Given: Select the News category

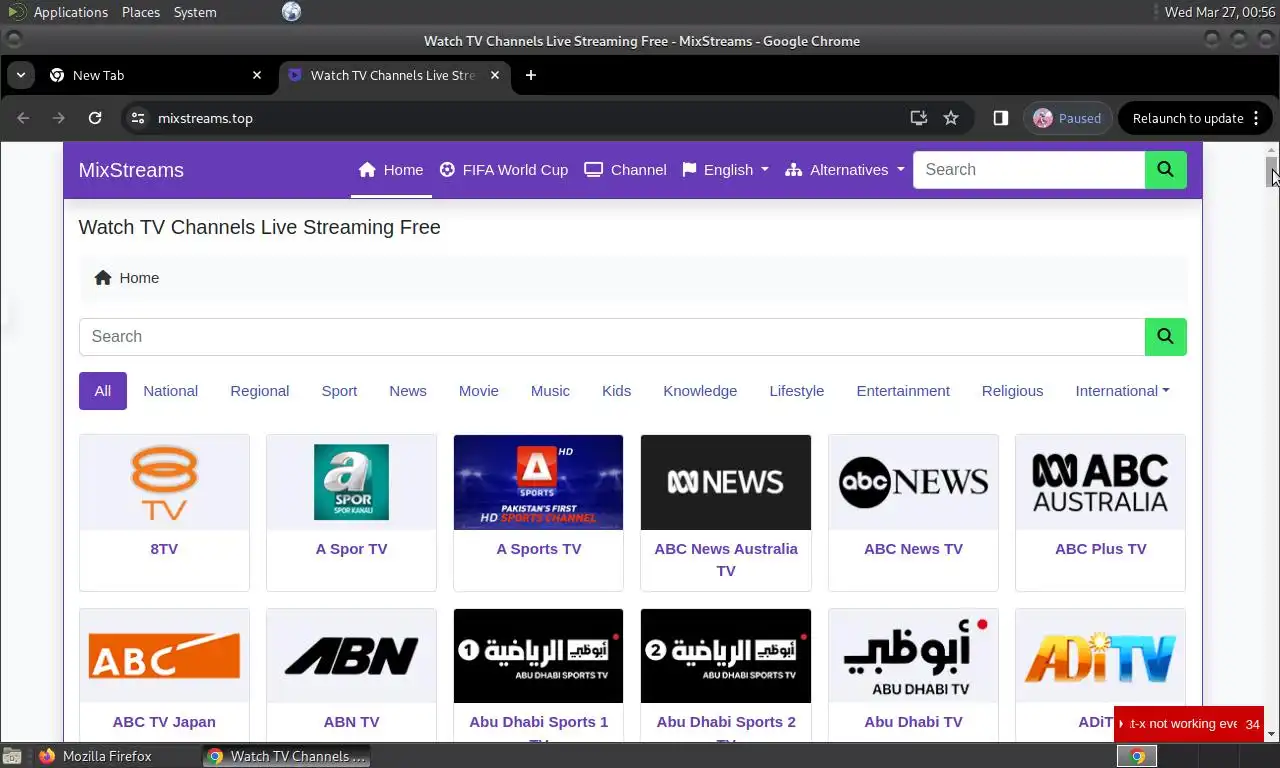Looking at the screenshot, I should click(408, 391).
